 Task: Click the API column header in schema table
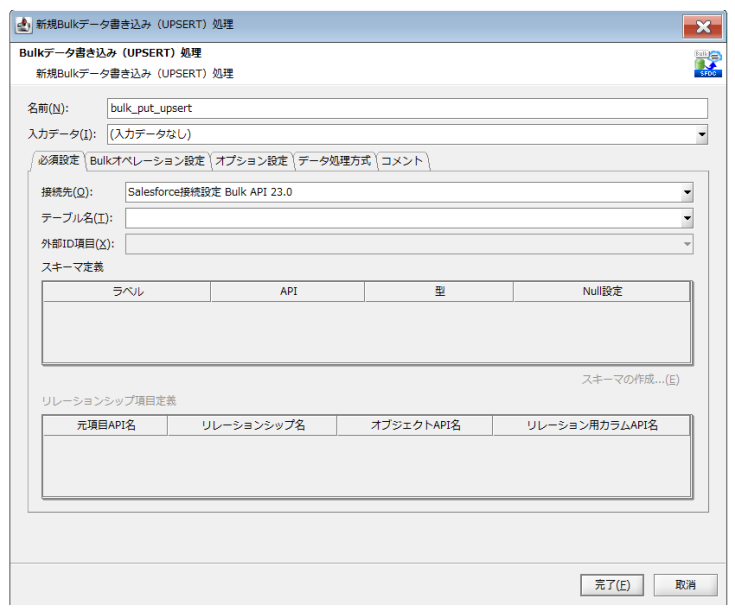tap(288, 292)
